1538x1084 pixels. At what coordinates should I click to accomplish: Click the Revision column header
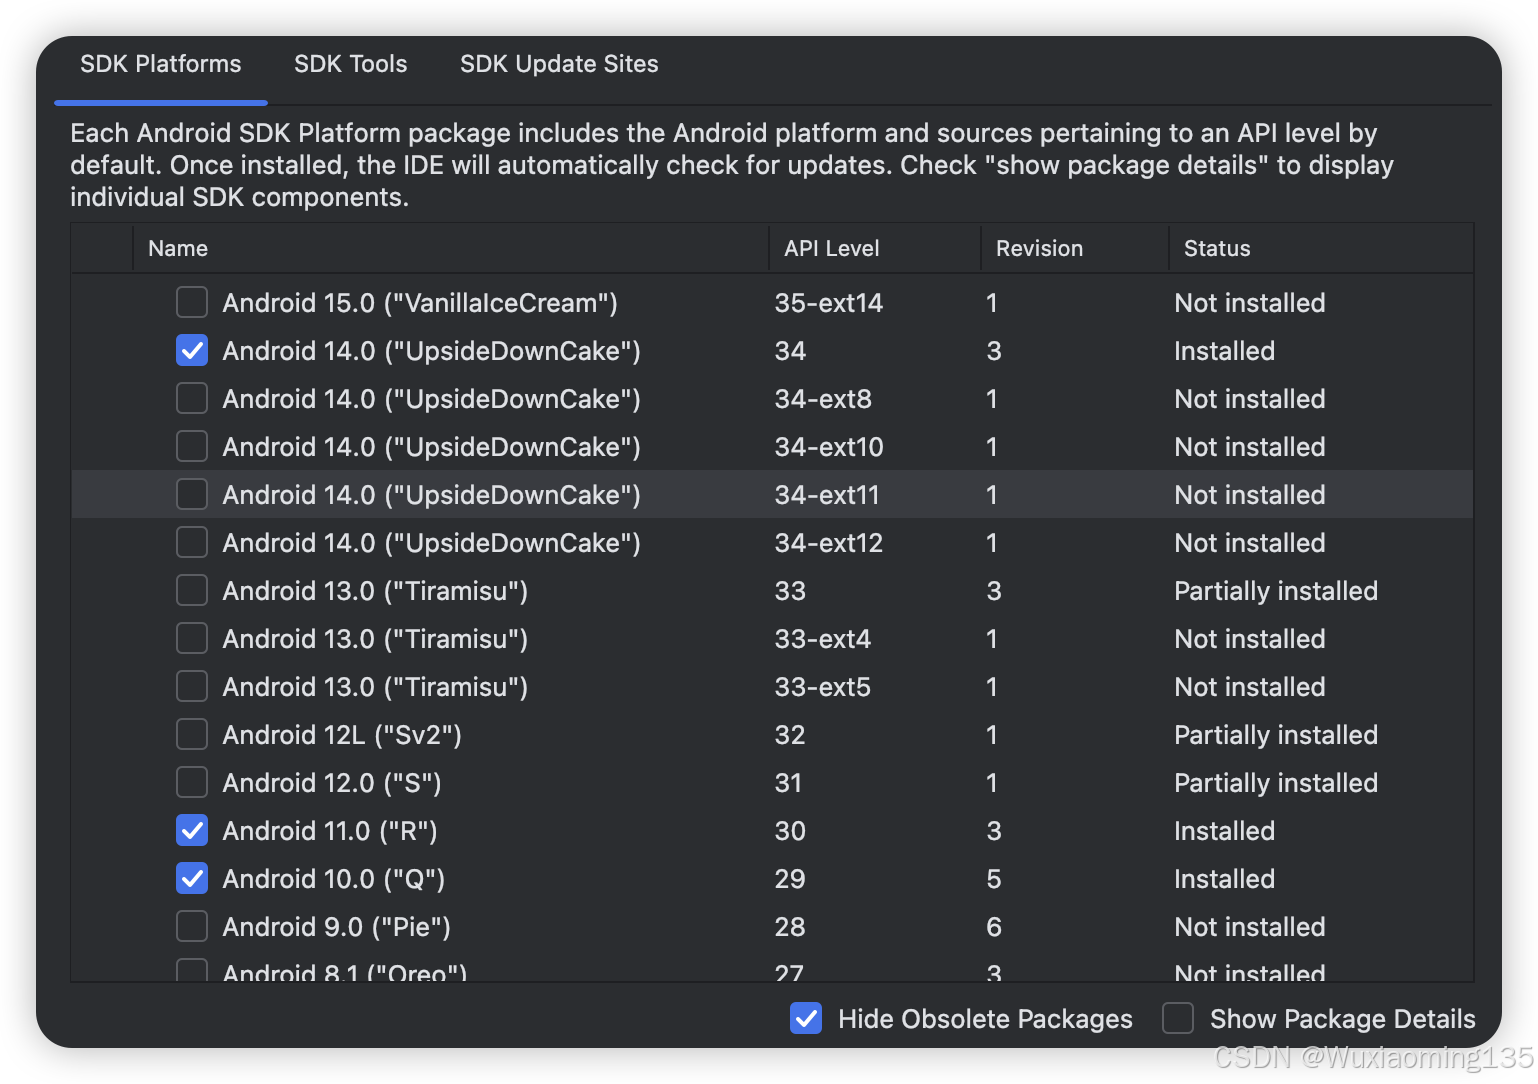(1039, 248)
